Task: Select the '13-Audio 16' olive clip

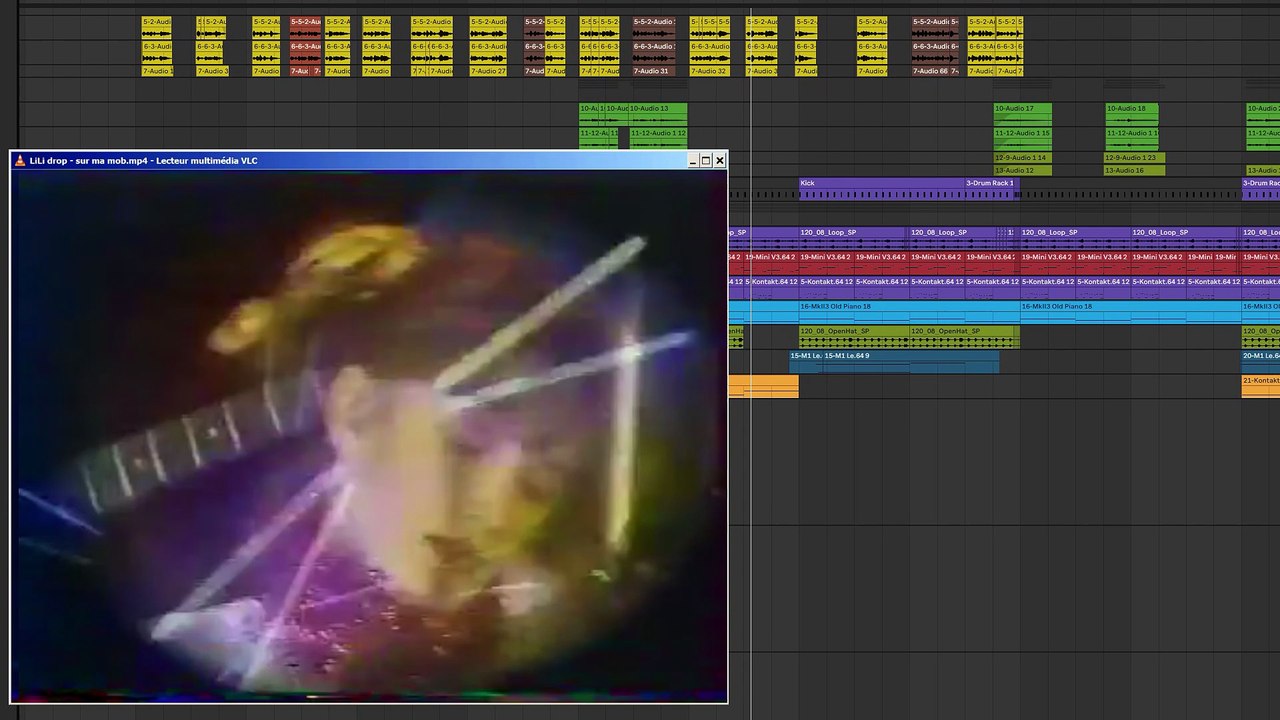Action: pyautogui.click(x=1134, y=171)
